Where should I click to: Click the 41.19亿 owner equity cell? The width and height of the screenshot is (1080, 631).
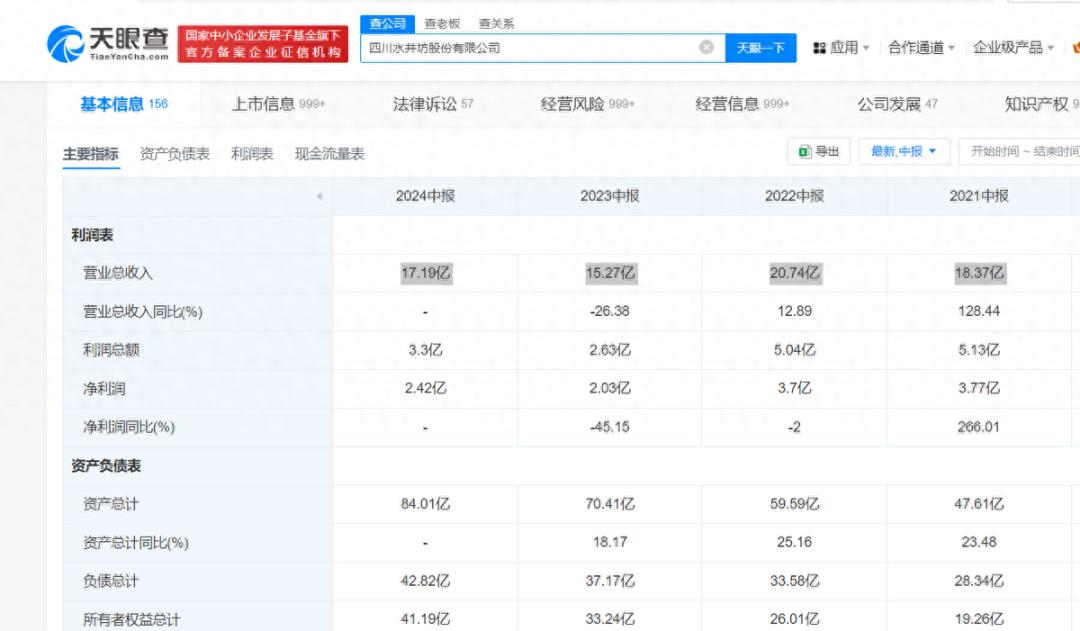coord(425,619)
